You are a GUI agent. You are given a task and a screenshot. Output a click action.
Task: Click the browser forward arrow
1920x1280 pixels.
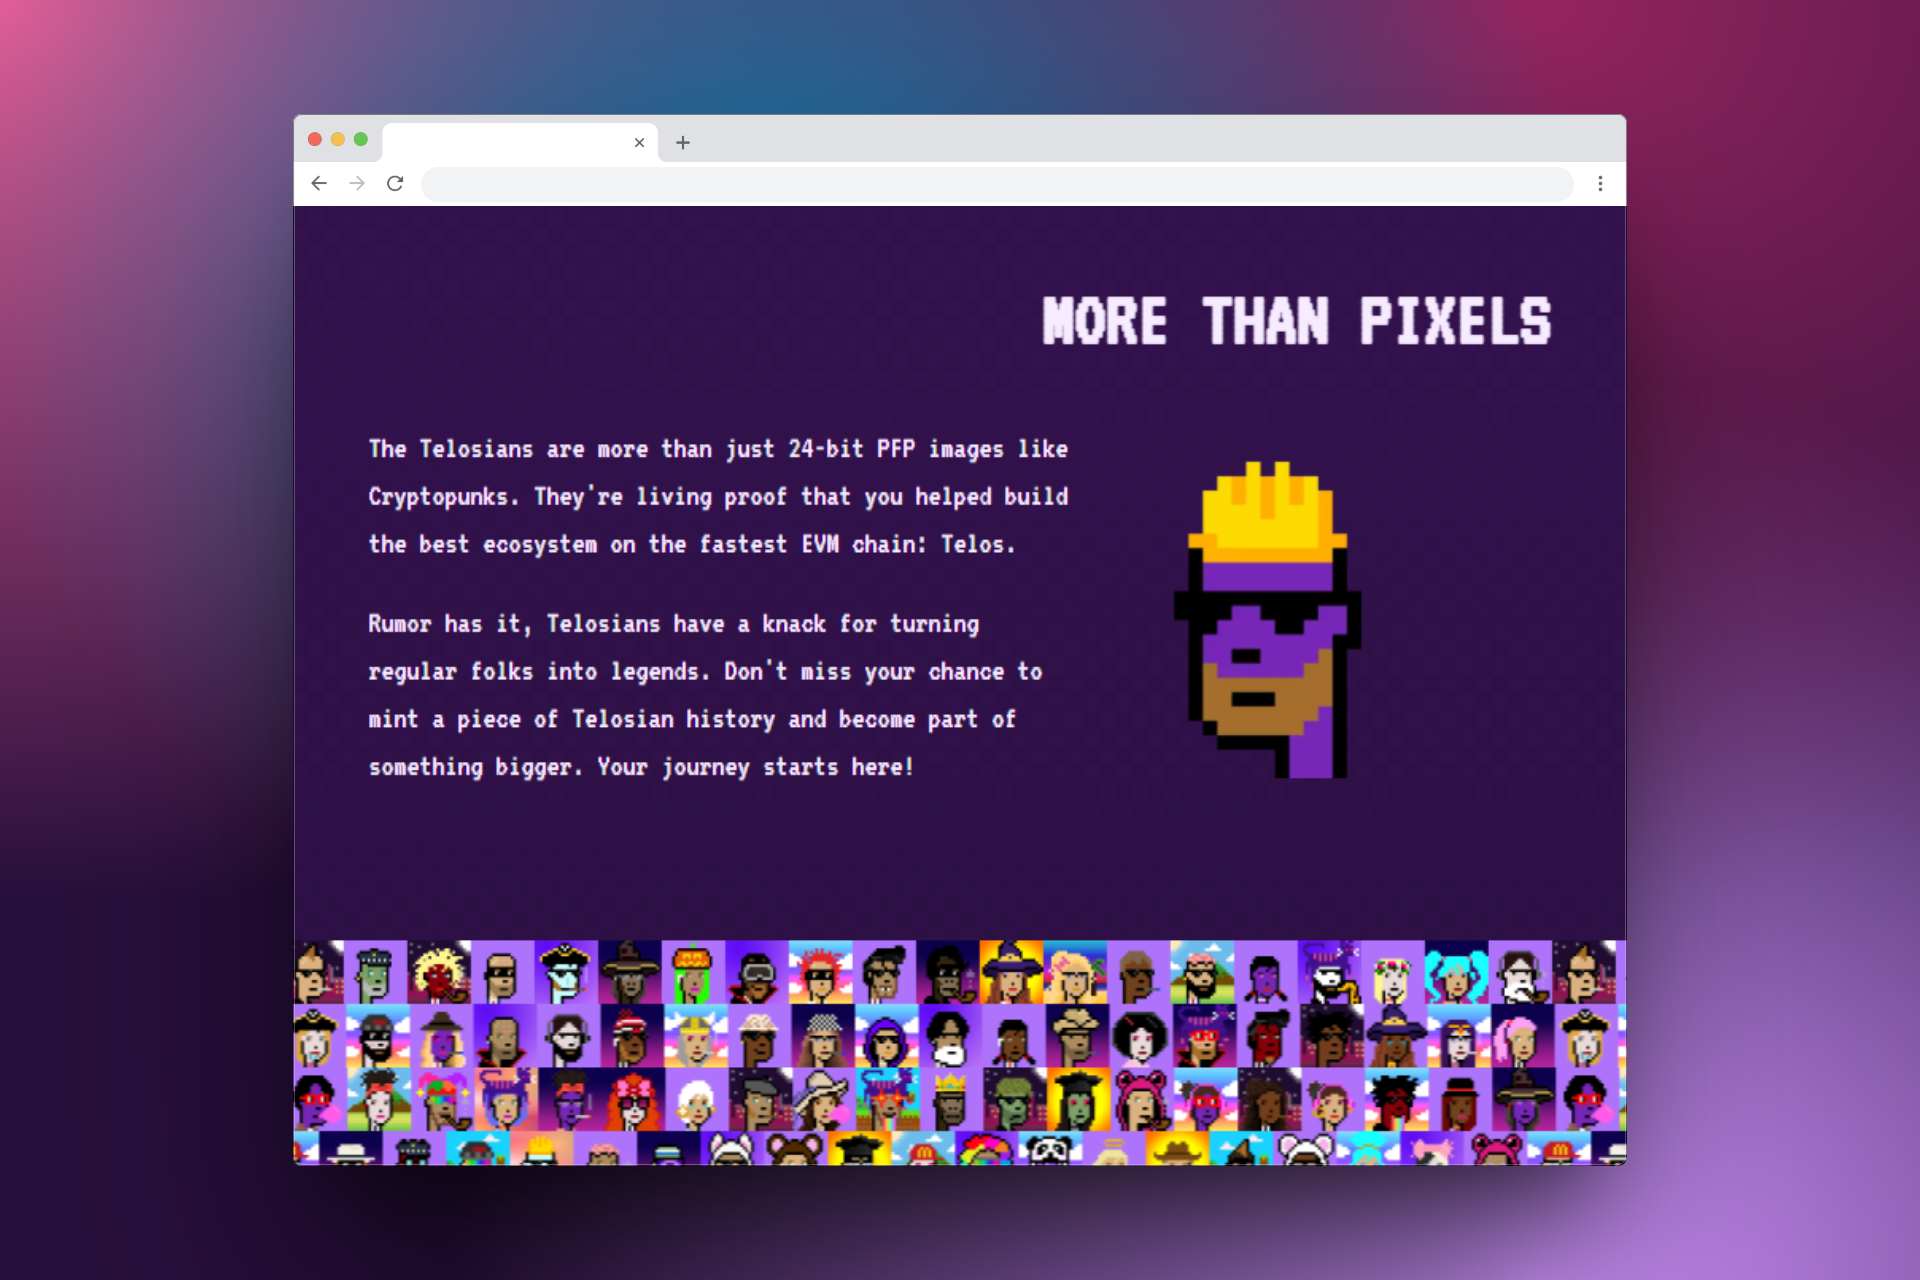pos(357,183)
